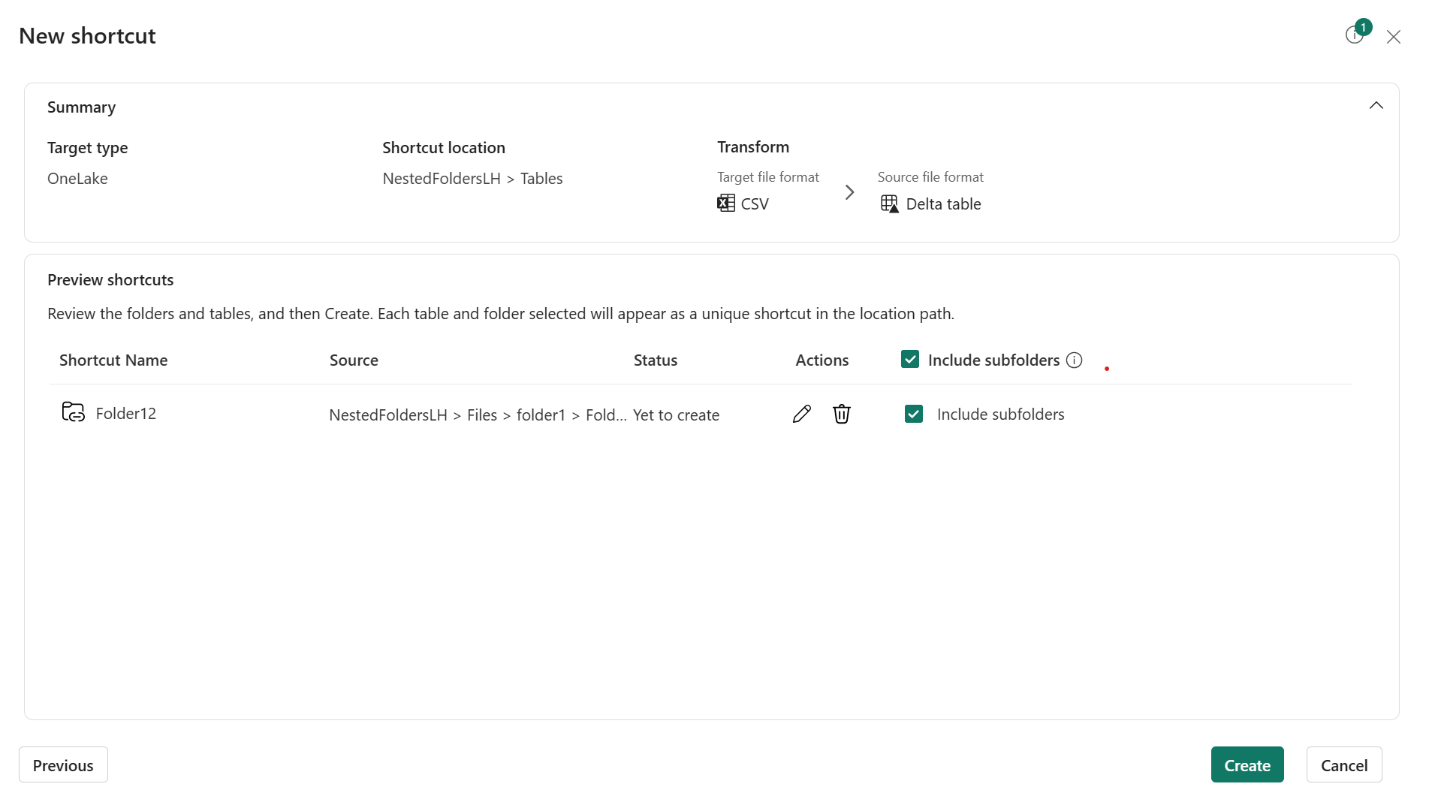Click the Create button

[1247, 764]
